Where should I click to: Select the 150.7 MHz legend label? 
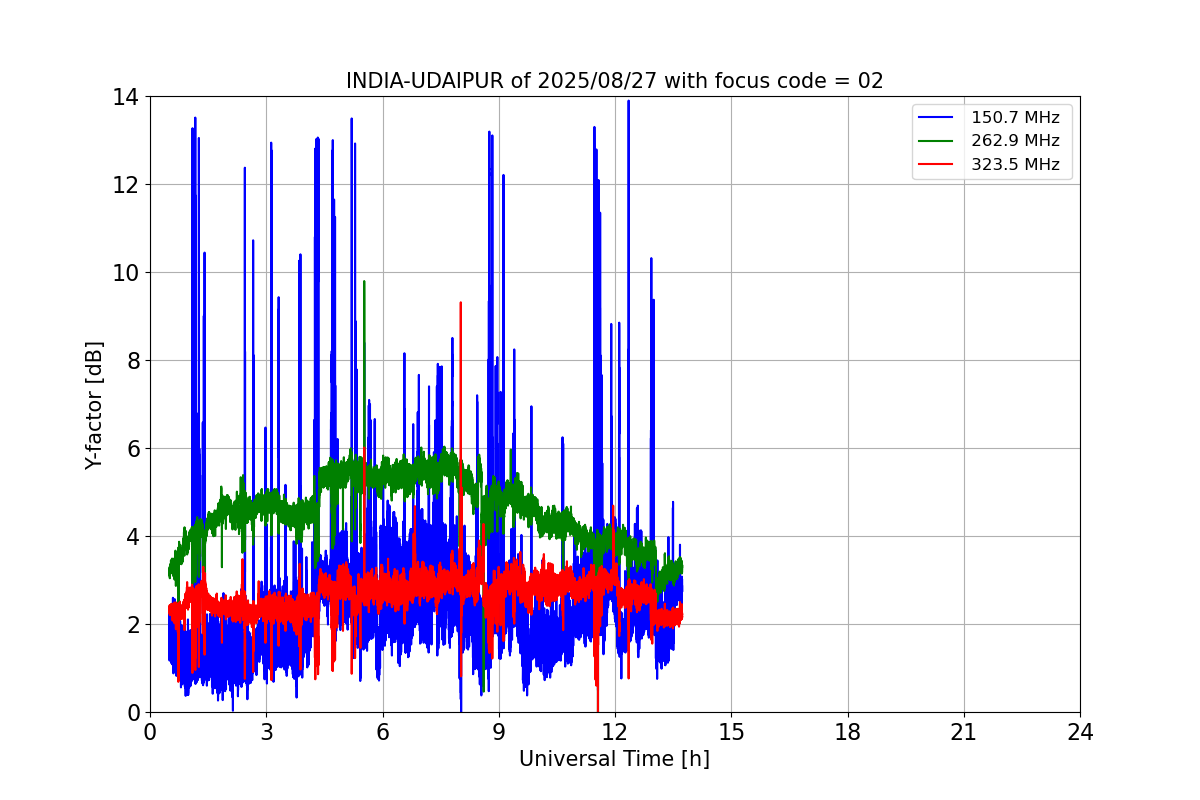[x=1015, y=118]
